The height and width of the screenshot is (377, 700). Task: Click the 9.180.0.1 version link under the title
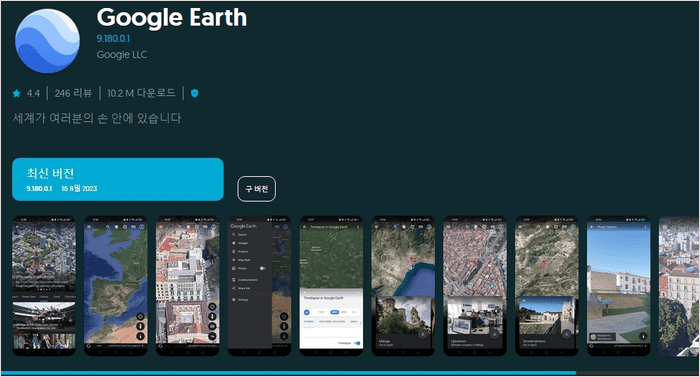113,38
